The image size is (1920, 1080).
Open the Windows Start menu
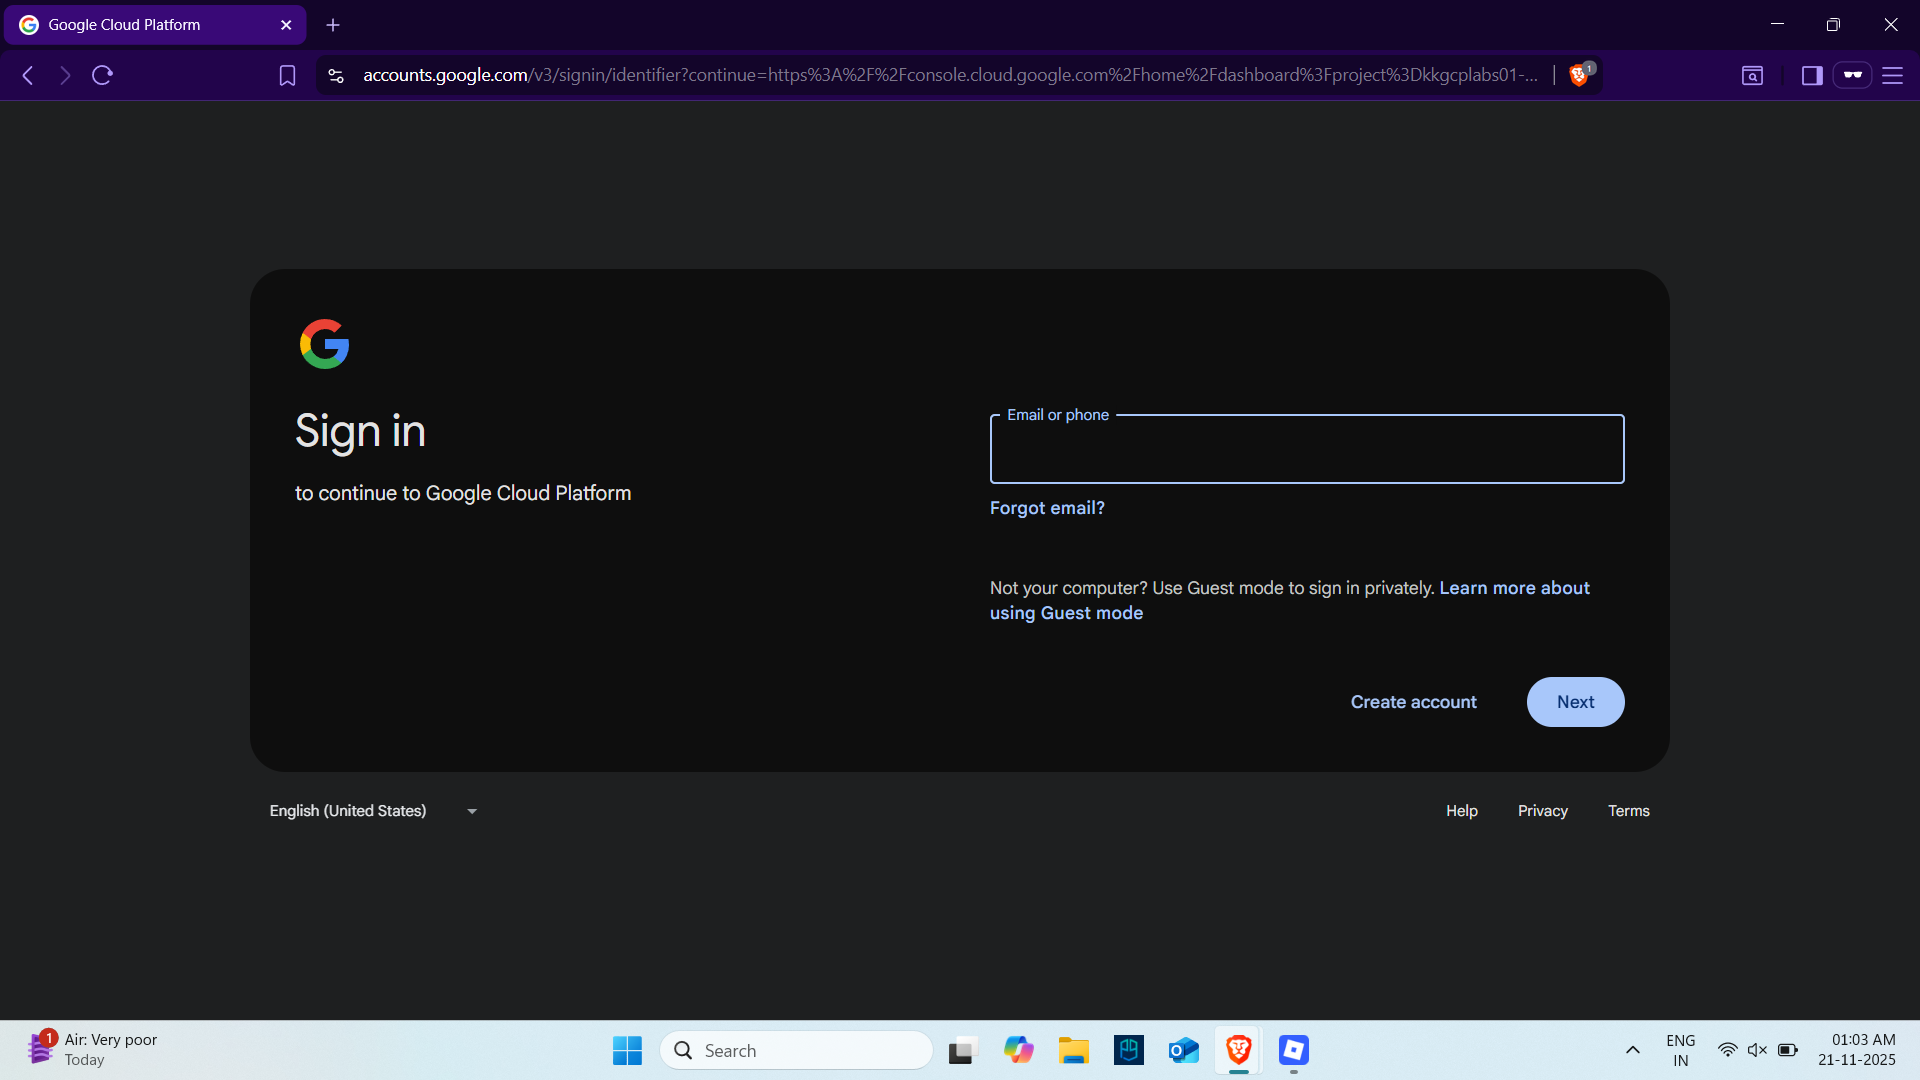627,1050
